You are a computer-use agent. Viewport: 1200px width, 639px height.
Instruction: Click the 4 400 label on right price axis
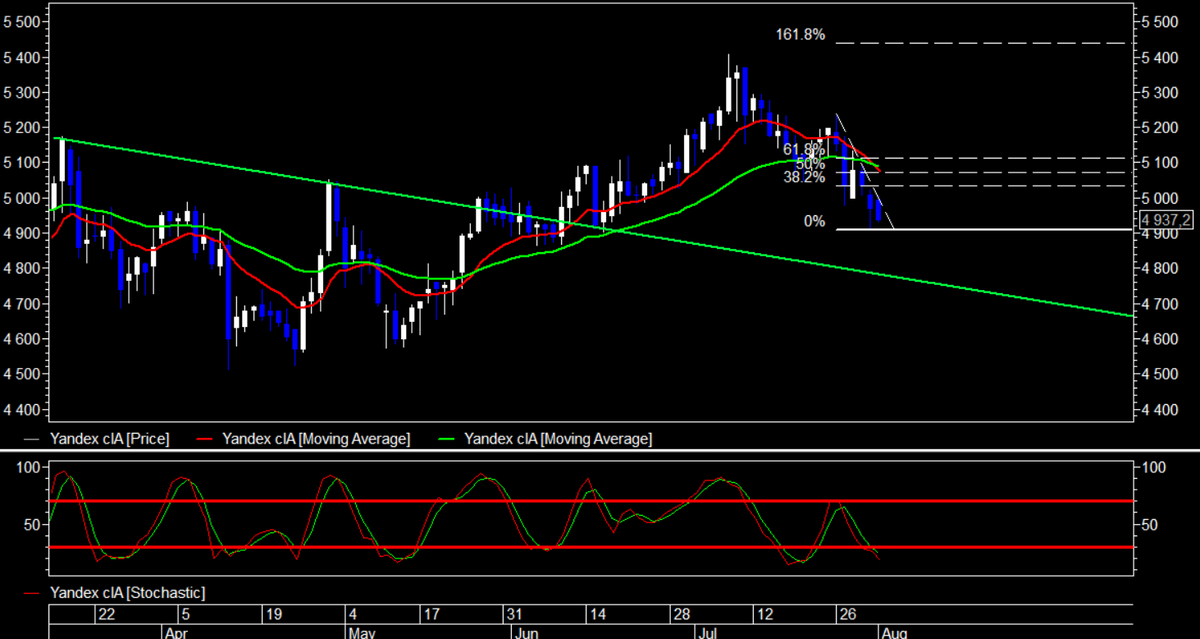[x=1162, y=410]
